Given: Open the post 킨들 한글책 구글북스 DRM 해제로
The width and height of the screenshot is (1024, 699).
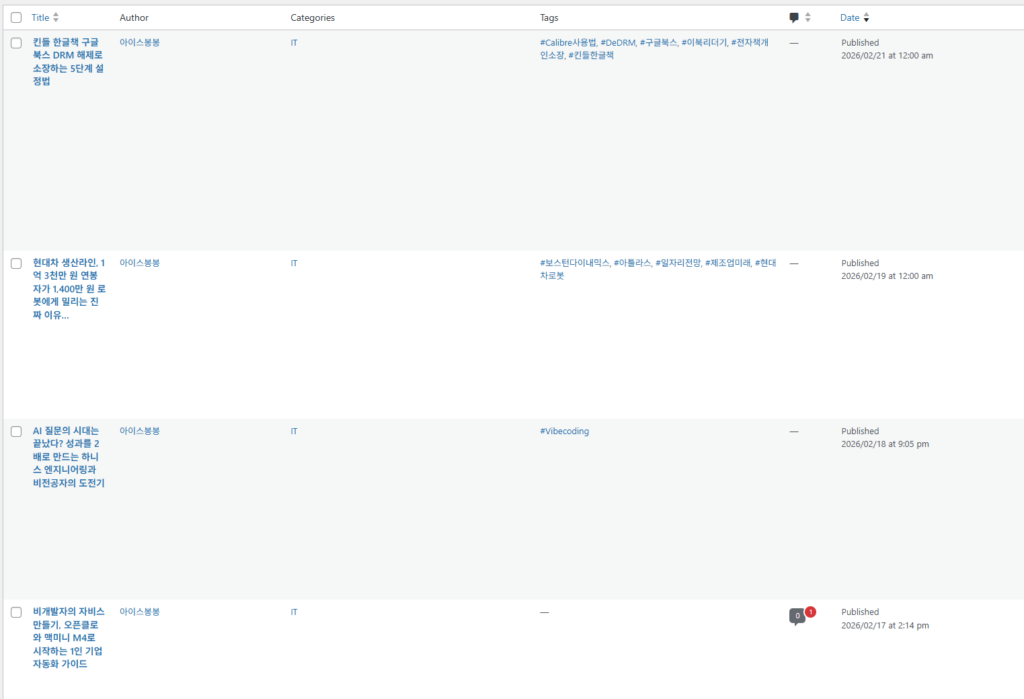Looking at the screenshot, I should pos(69,61).
